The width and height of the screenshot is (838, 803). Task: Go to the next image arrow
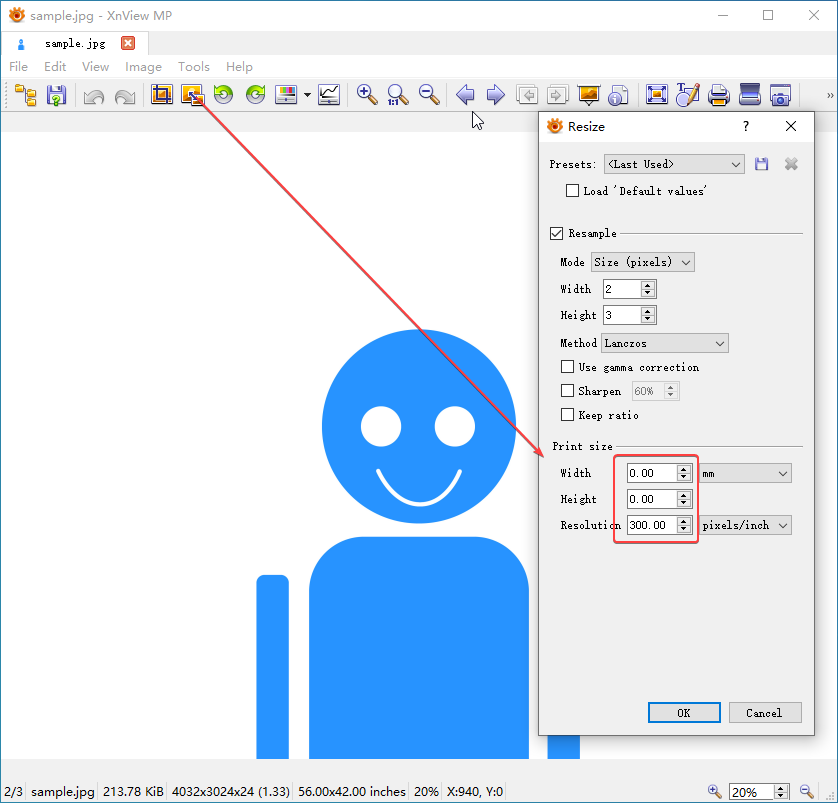click(495, 95)
